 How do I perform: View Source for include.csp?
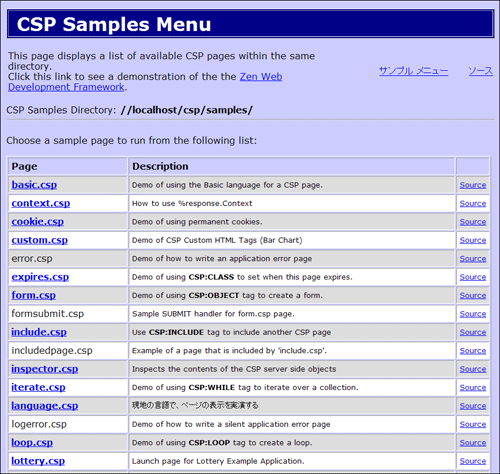coord(473,332)
